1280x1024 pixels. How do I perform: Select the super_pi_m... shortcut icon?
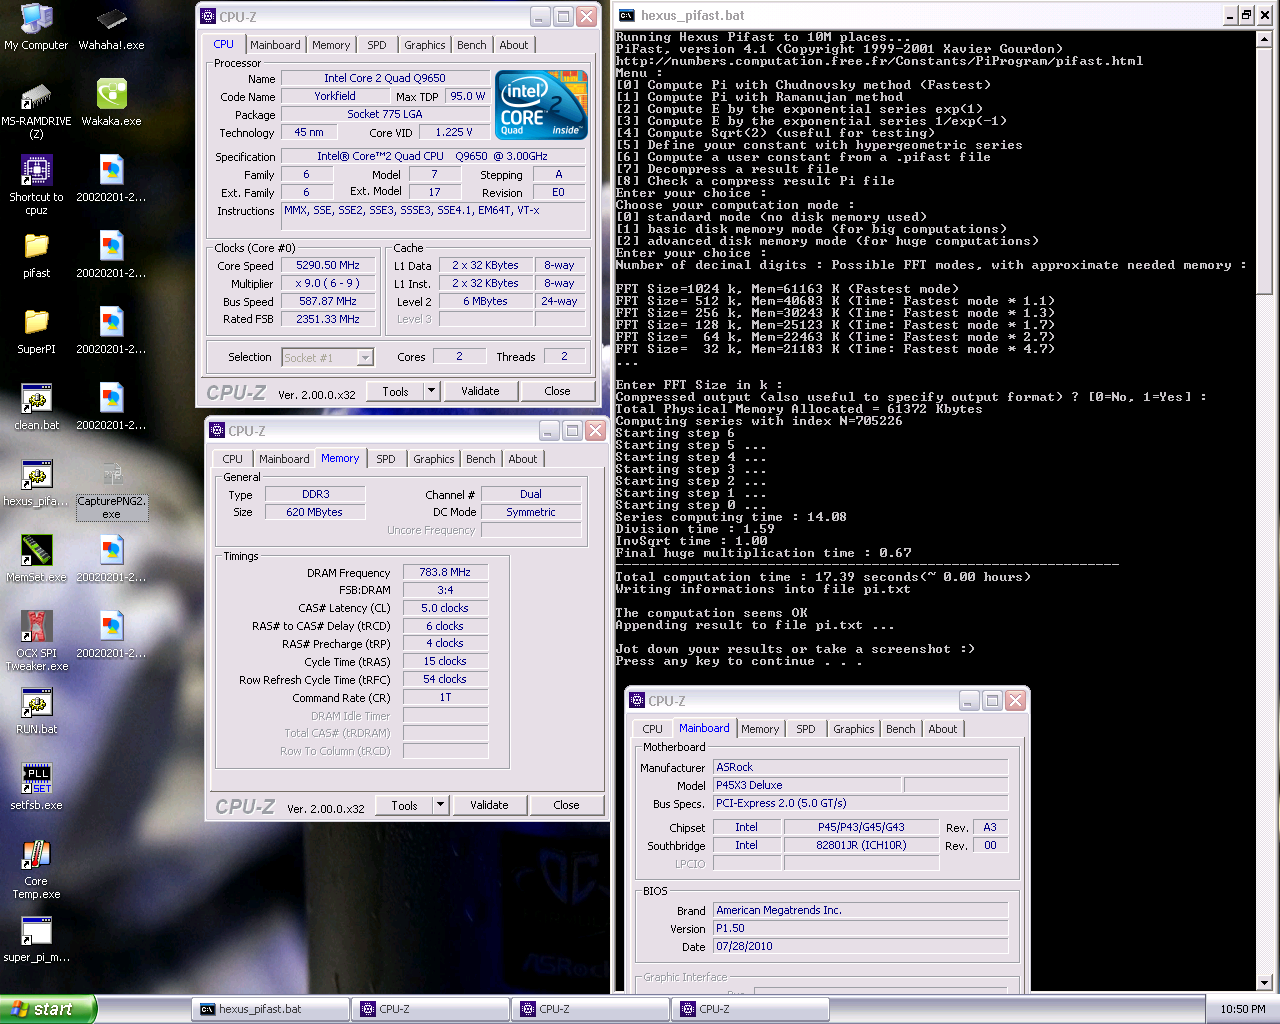36,939
